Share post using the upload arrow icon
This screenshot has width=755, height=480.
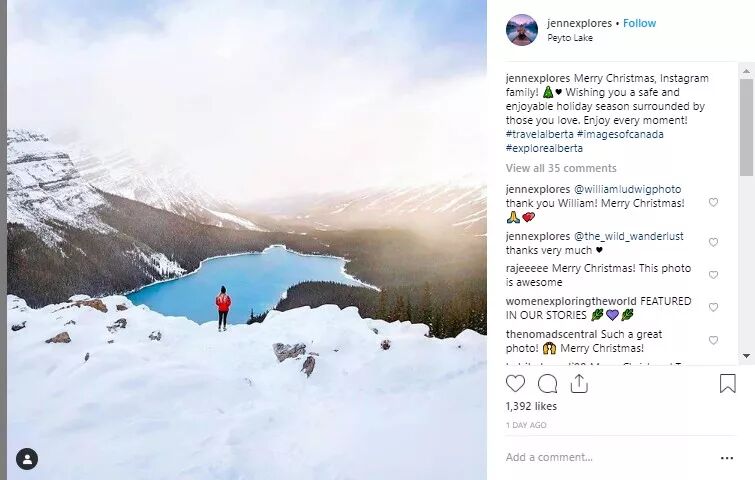[x=579, y=384]
